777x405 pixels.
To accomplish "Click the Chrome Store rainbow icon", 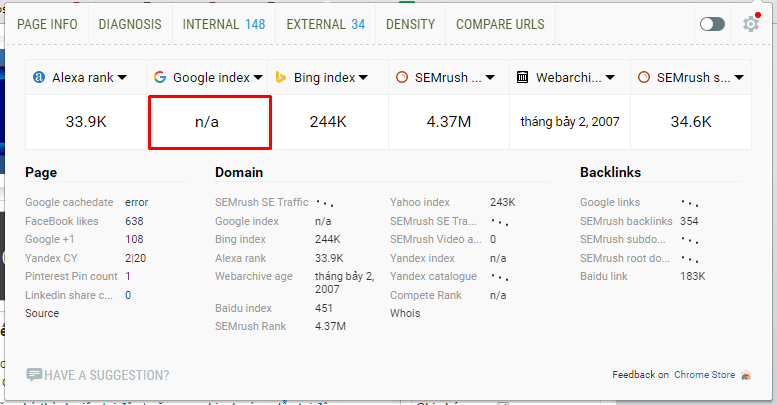I will [x=746, y=375].
